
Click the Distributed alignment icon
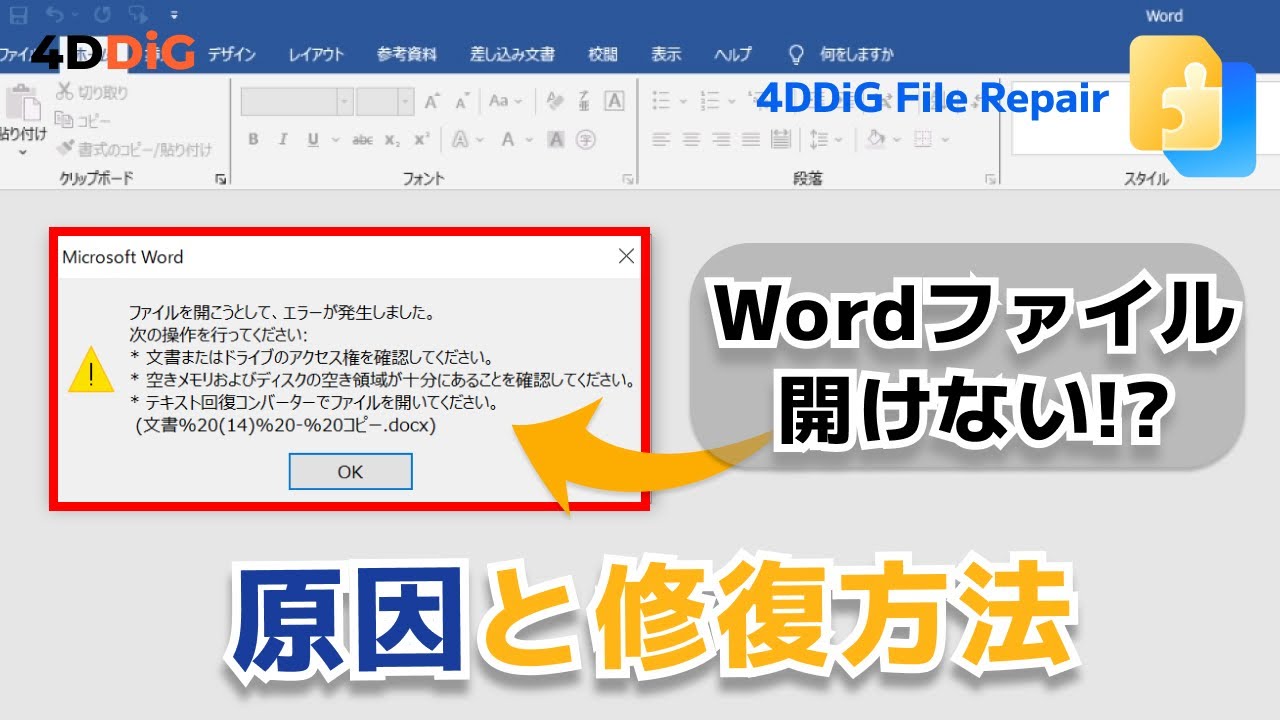(781, 140)
